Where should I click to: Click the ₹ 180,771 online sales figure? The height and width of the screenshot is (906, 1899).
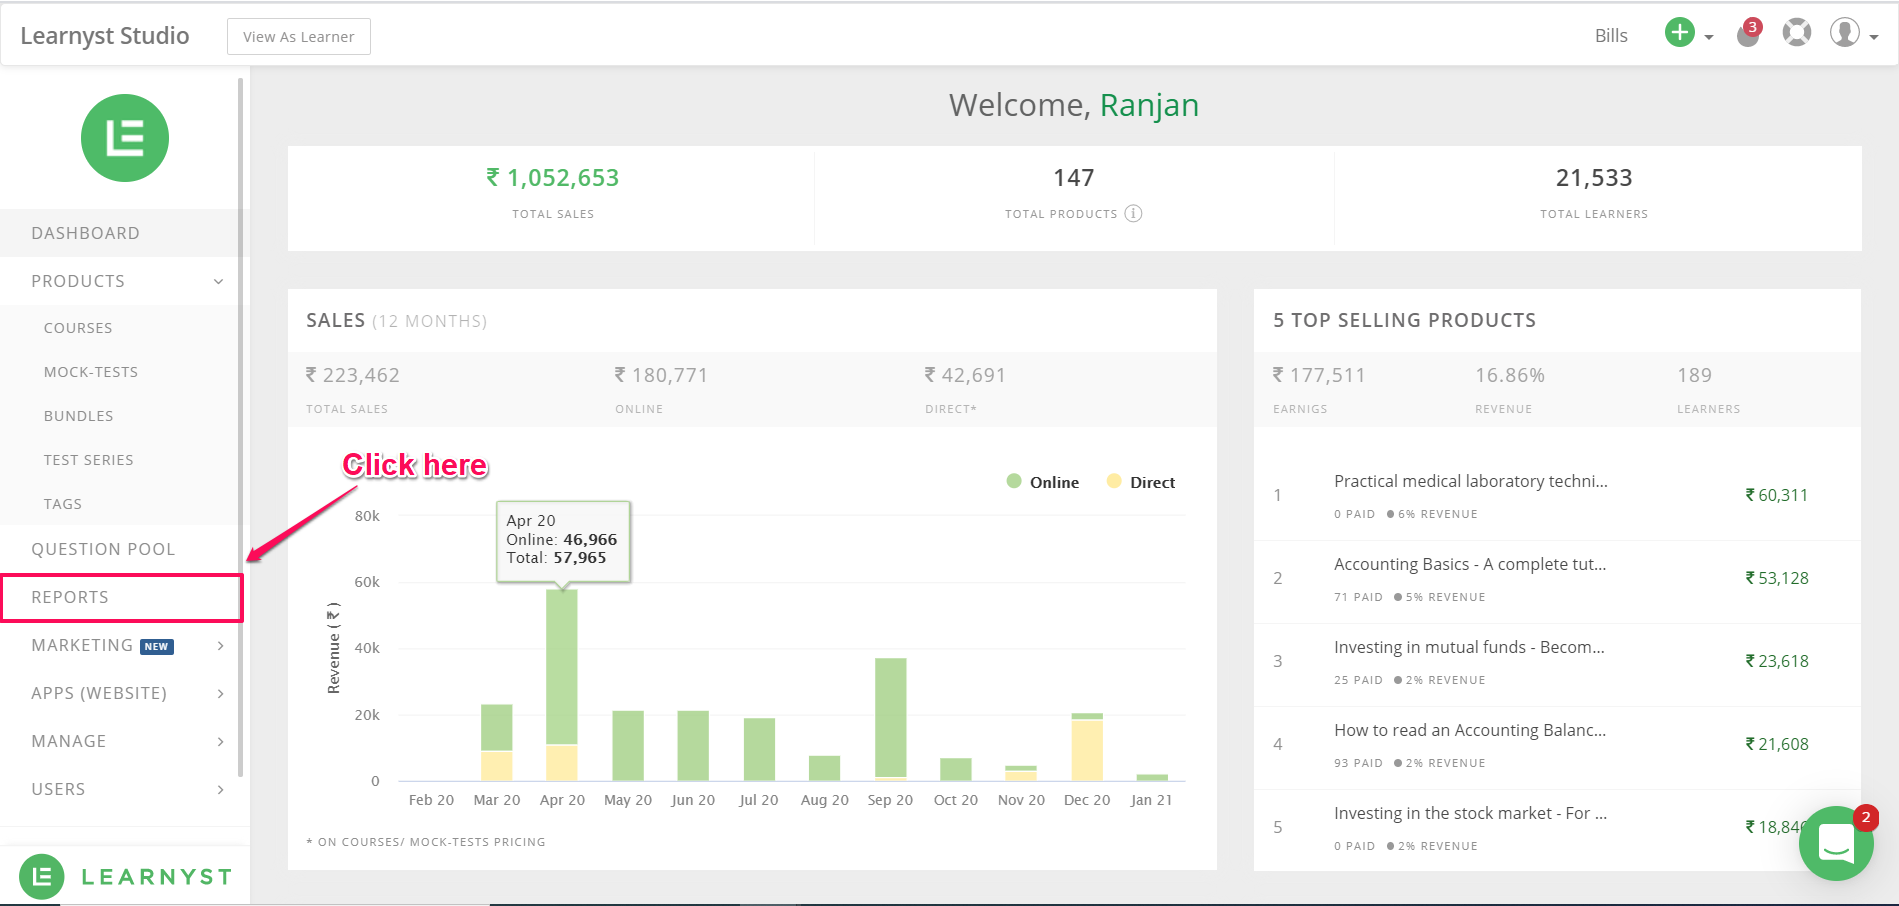coord(661,375)
